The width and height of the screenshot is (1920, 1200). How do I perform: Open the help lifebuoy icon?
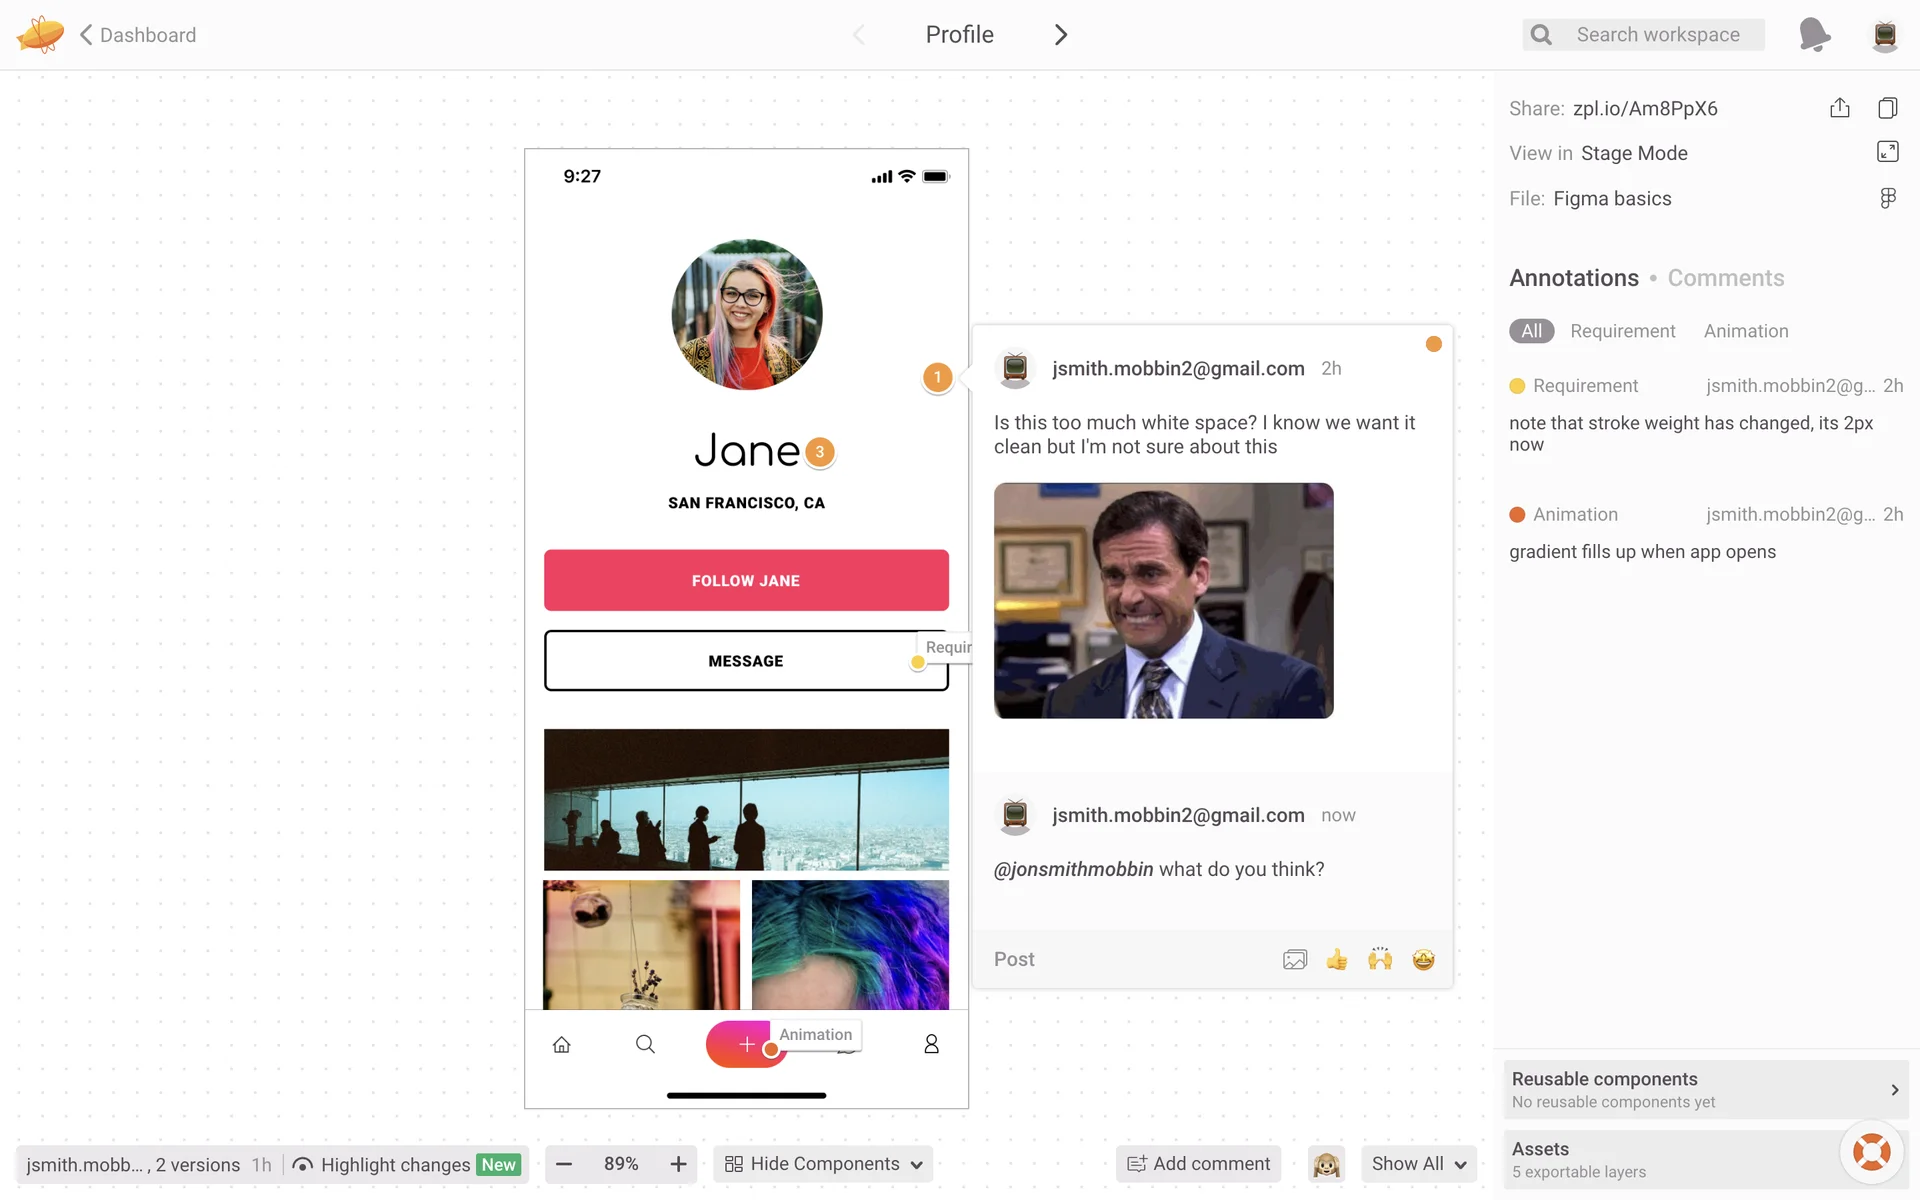1870,1152
